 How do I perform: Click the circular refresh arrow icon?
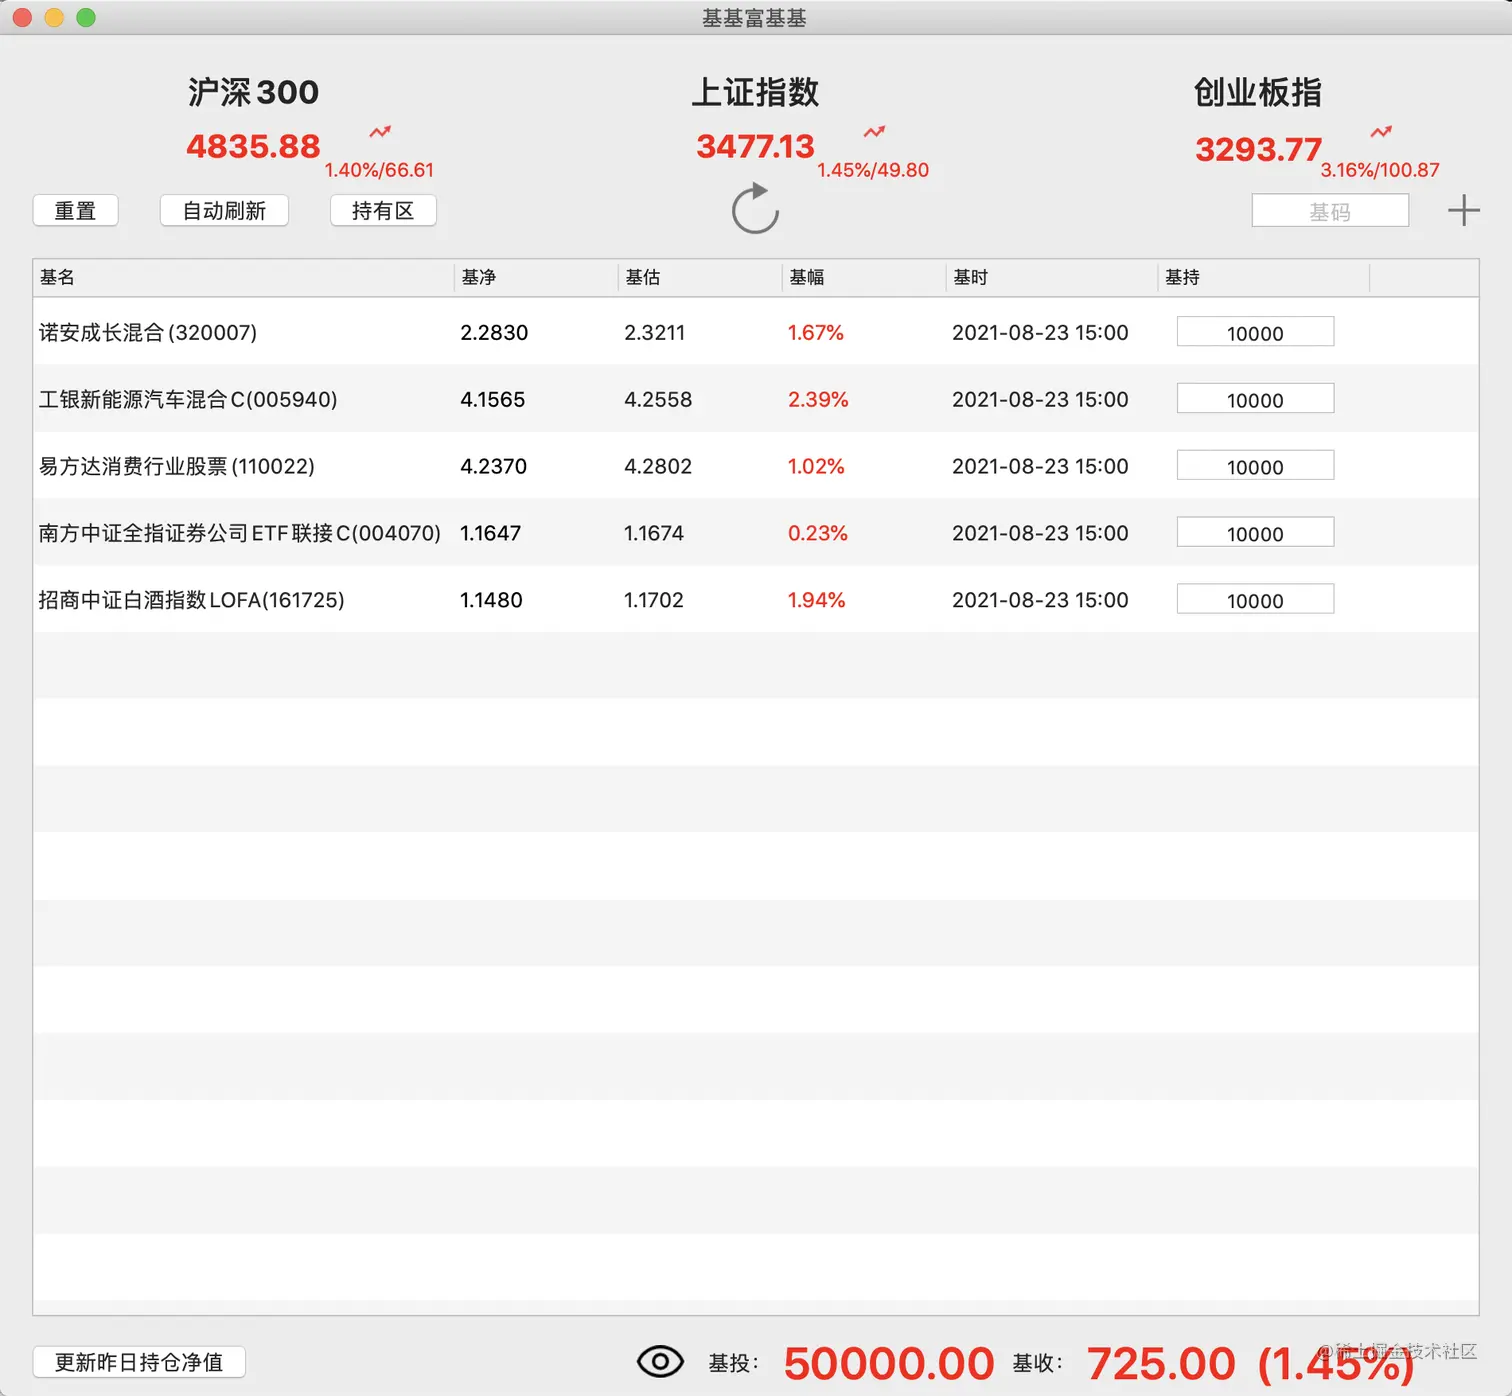point(755,208)
